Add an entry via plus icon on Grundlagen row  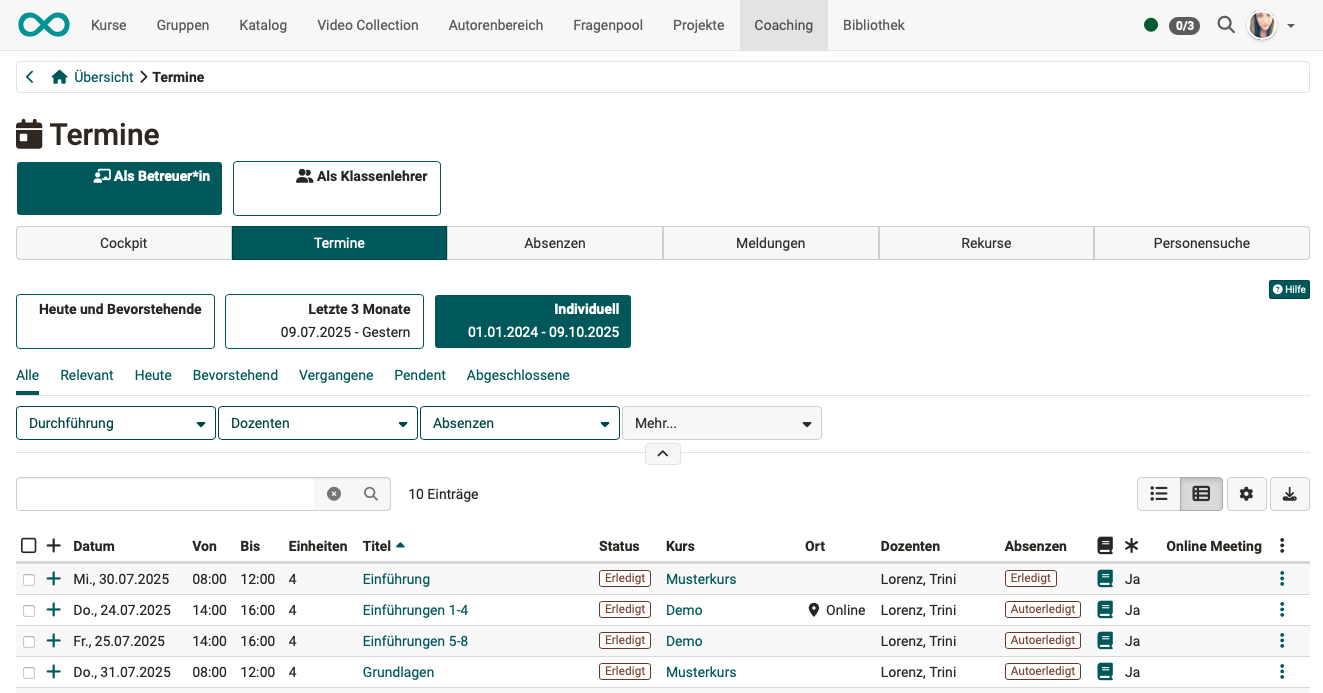pos(53,671)
